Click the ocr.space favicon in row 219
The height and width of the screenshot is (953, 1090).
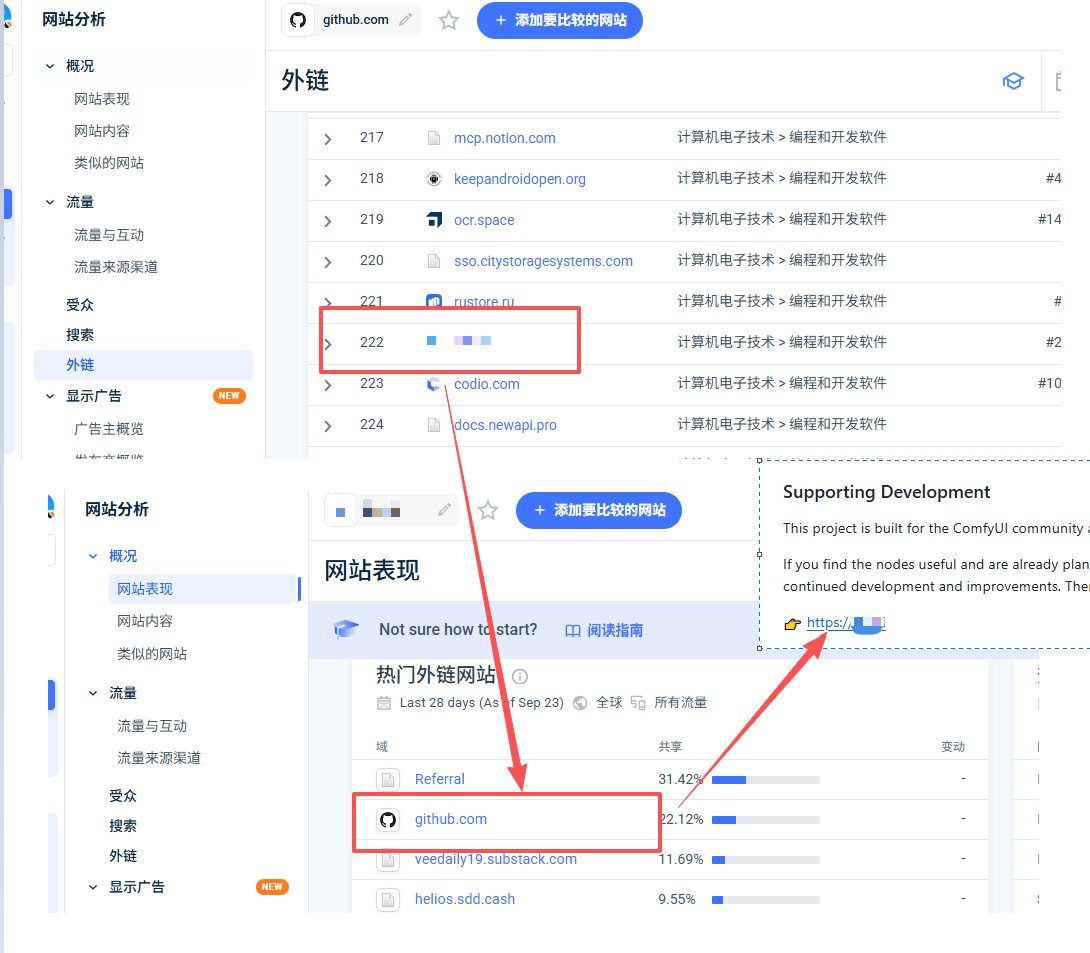click(x=434, y=220)
